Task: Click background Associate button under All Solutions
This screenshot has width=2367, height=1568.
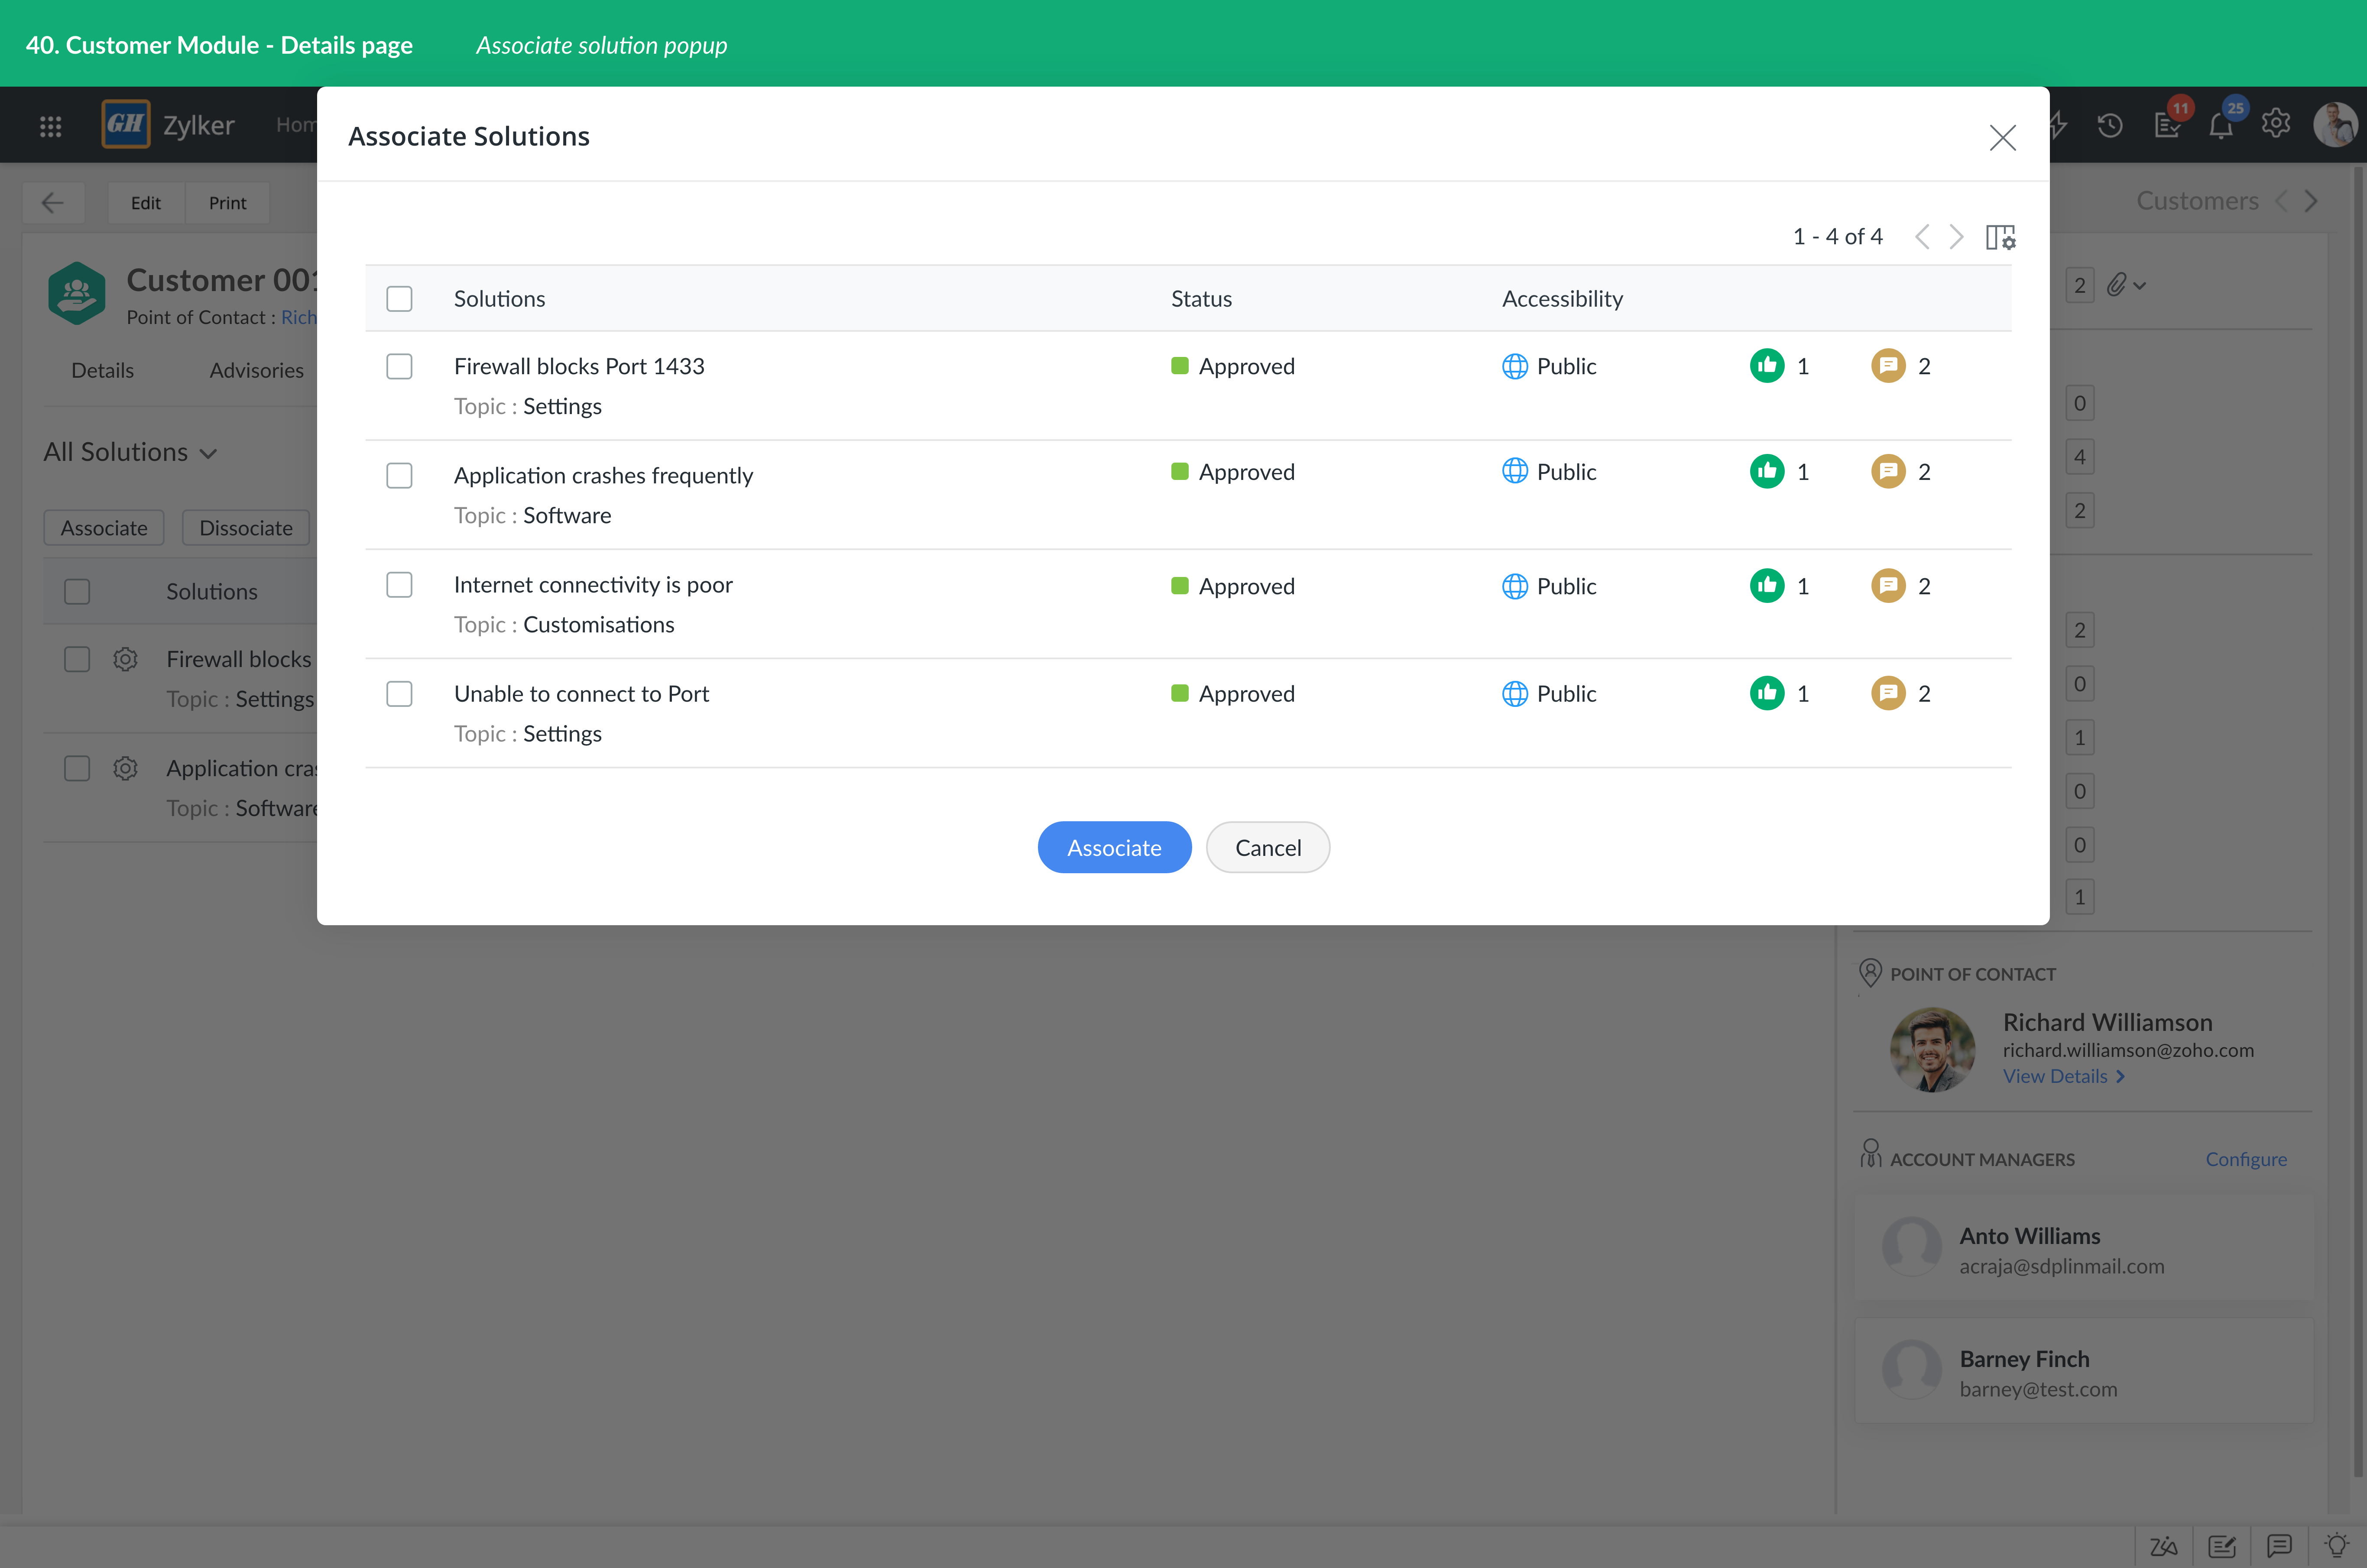Action: pyautogui.click(x=104, y=528)
